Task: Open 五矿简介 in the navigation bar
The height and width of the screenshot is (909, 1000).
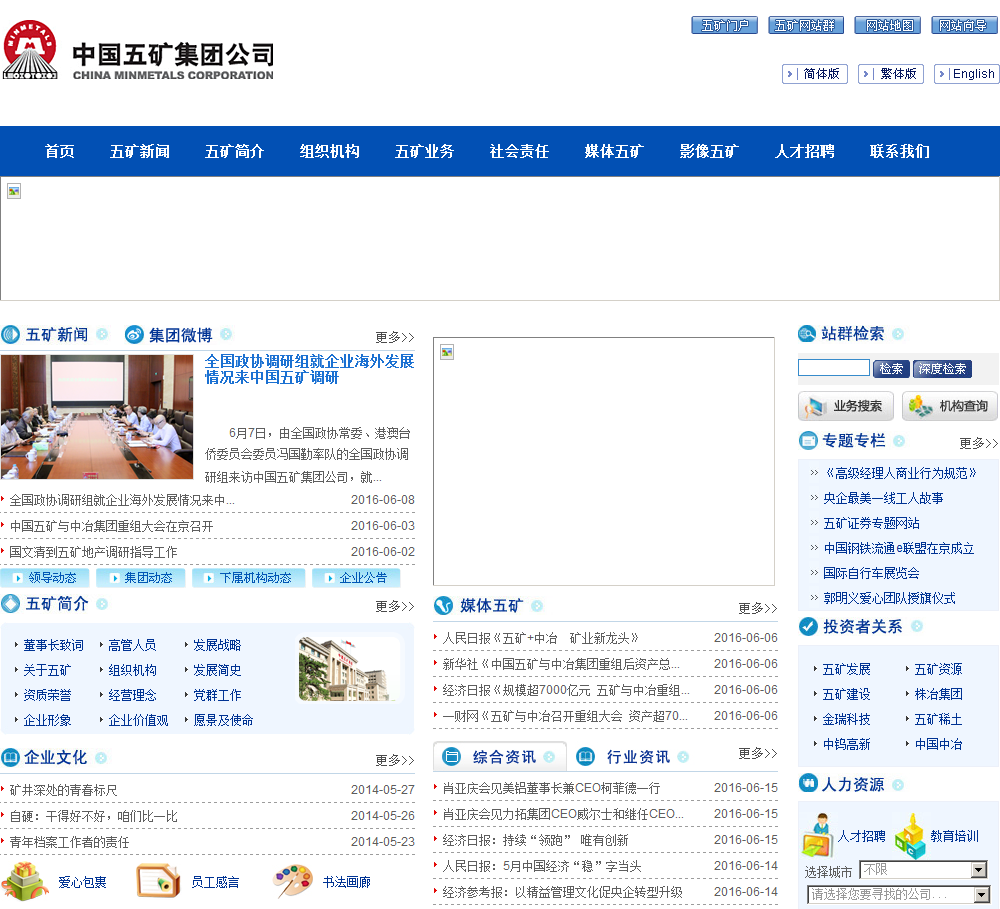Action: click(235, 151)
